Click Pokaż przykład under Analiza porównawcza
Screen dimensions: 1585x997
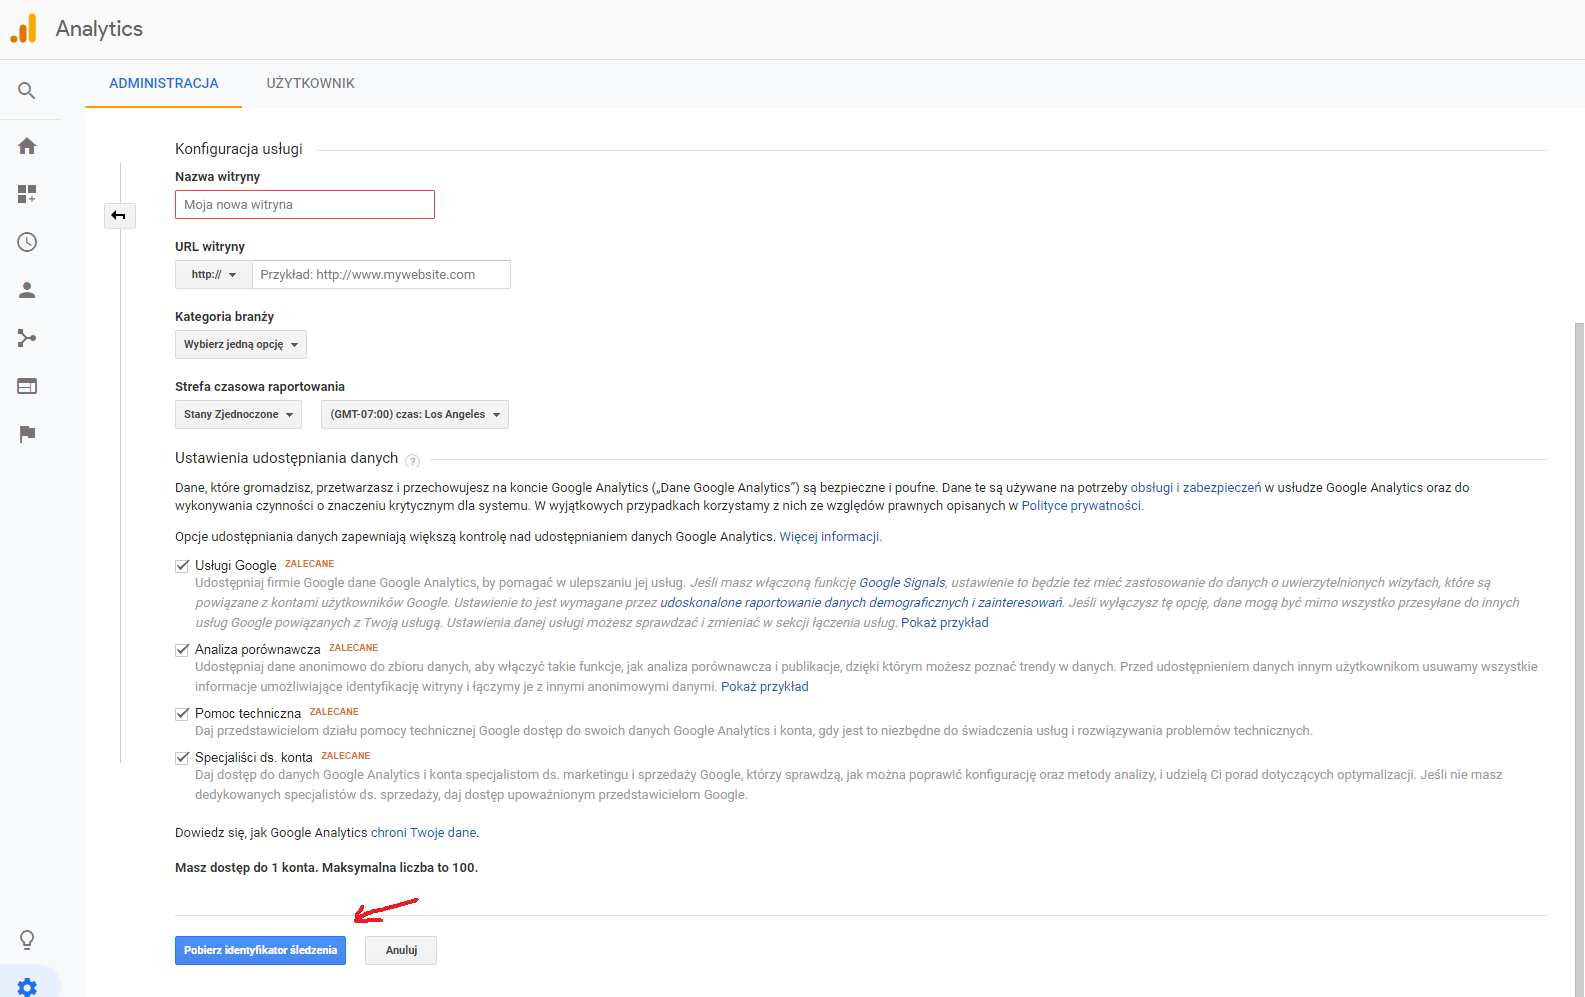765,687
